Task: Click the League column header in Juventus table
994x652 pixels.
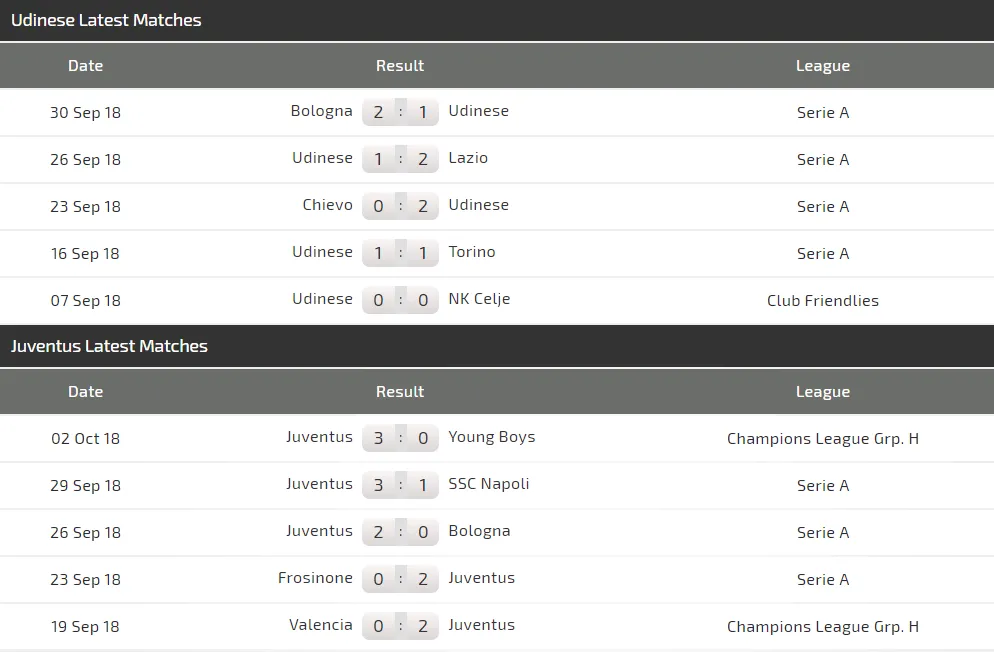Action: pos(822,392)
